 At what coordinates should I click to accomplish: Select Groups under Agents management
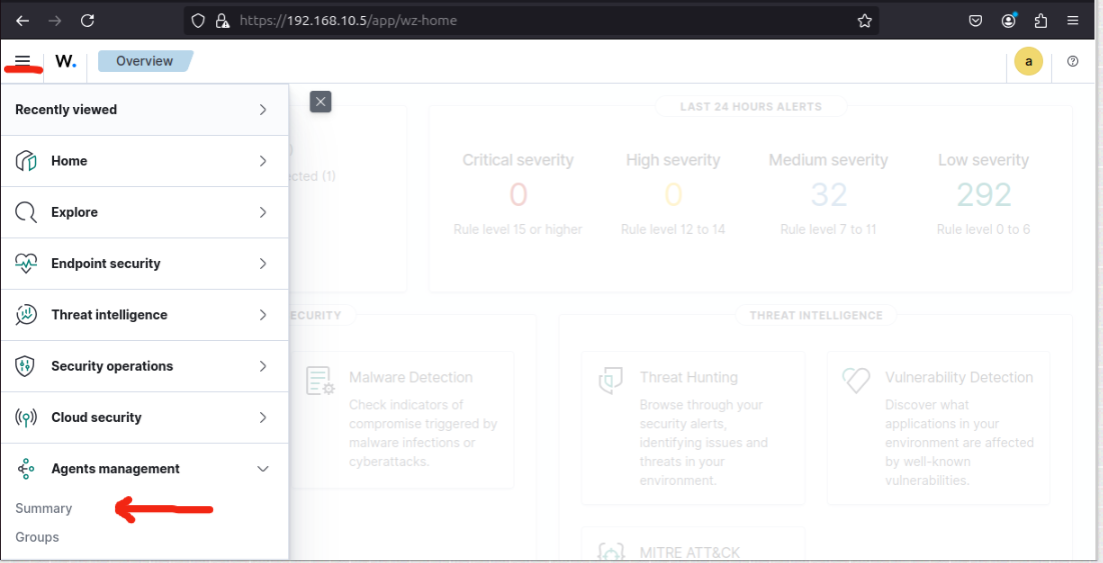click(x=37, y=538)
